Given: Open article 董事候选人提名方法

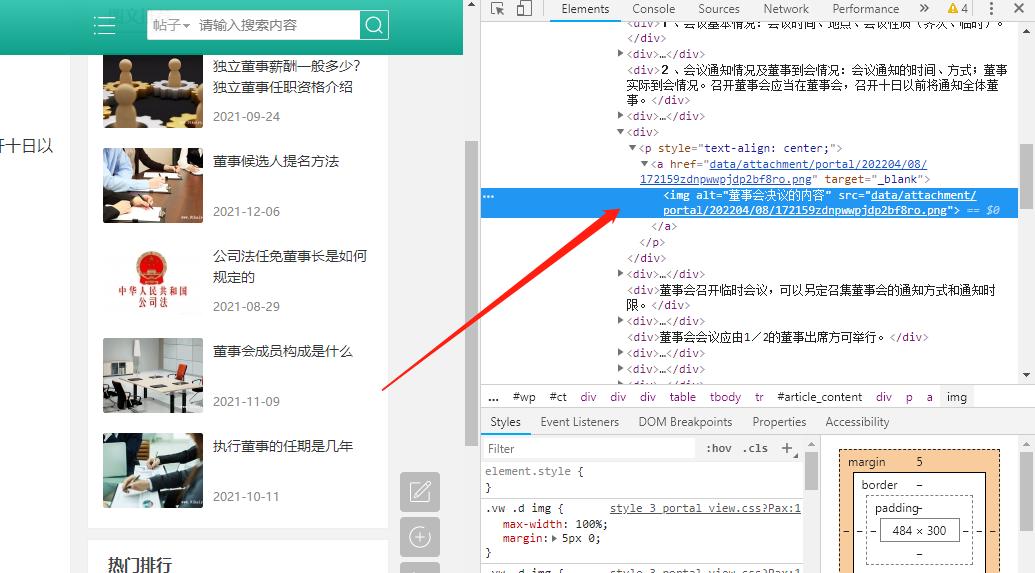Looking at the screenshot, I should (x=276, y=161).
